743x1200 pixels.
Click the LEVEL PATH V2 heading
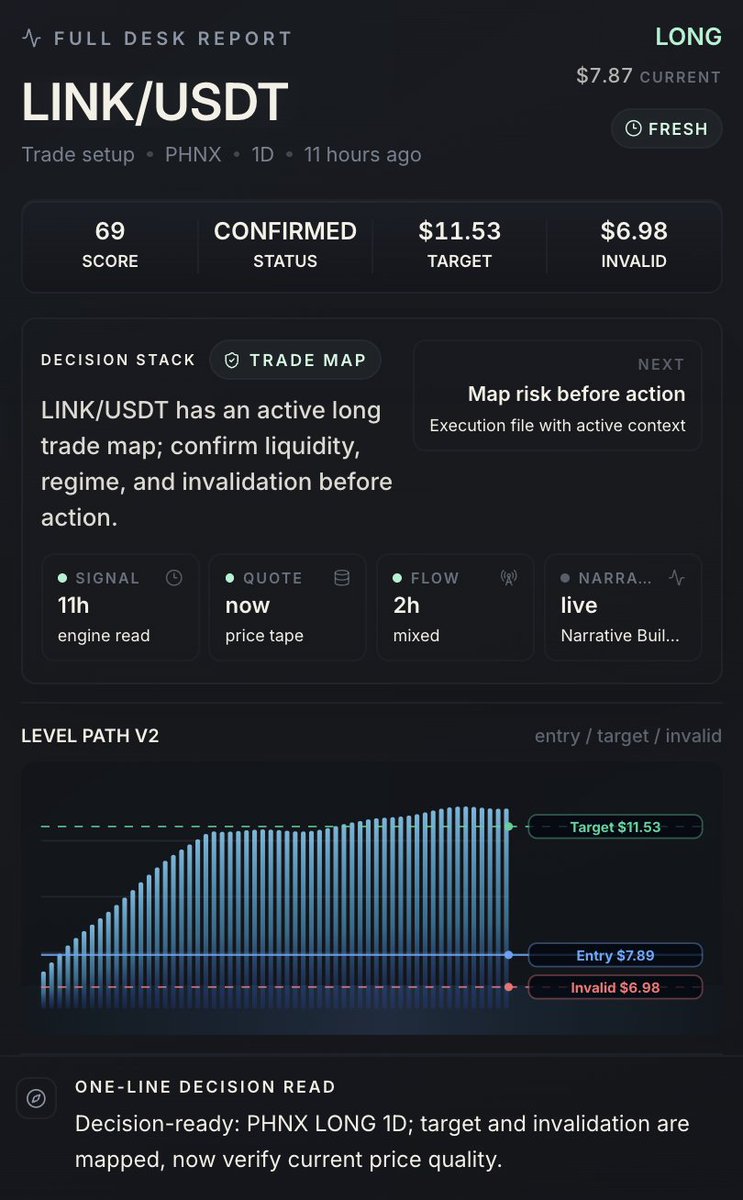90,736
